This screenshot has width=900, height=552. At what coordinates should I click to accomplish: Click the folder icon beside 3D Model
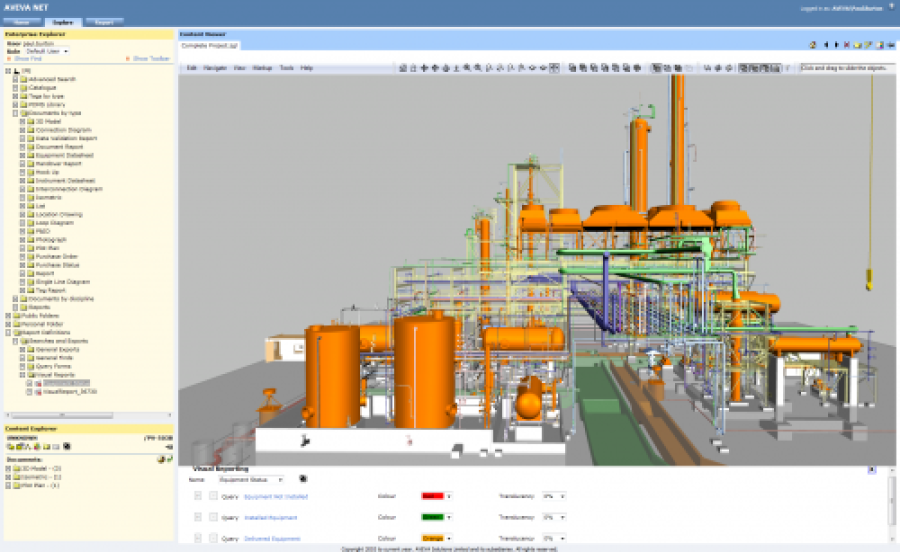pyautogui.click(x=31, y=122)
